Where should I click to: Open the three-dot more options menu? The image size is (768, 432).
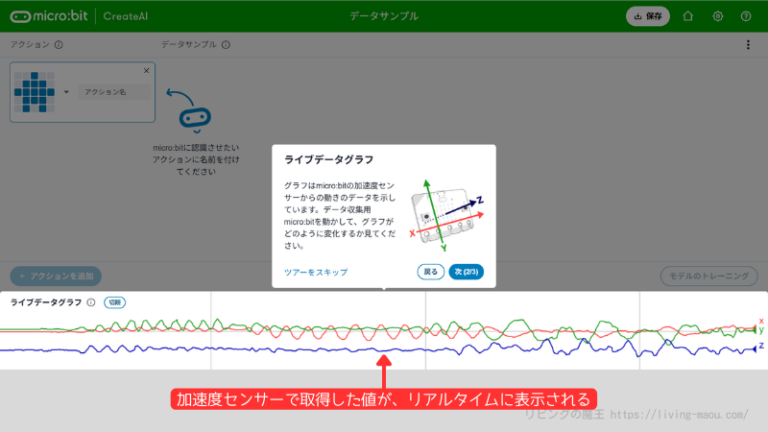(x=748, y=45)
